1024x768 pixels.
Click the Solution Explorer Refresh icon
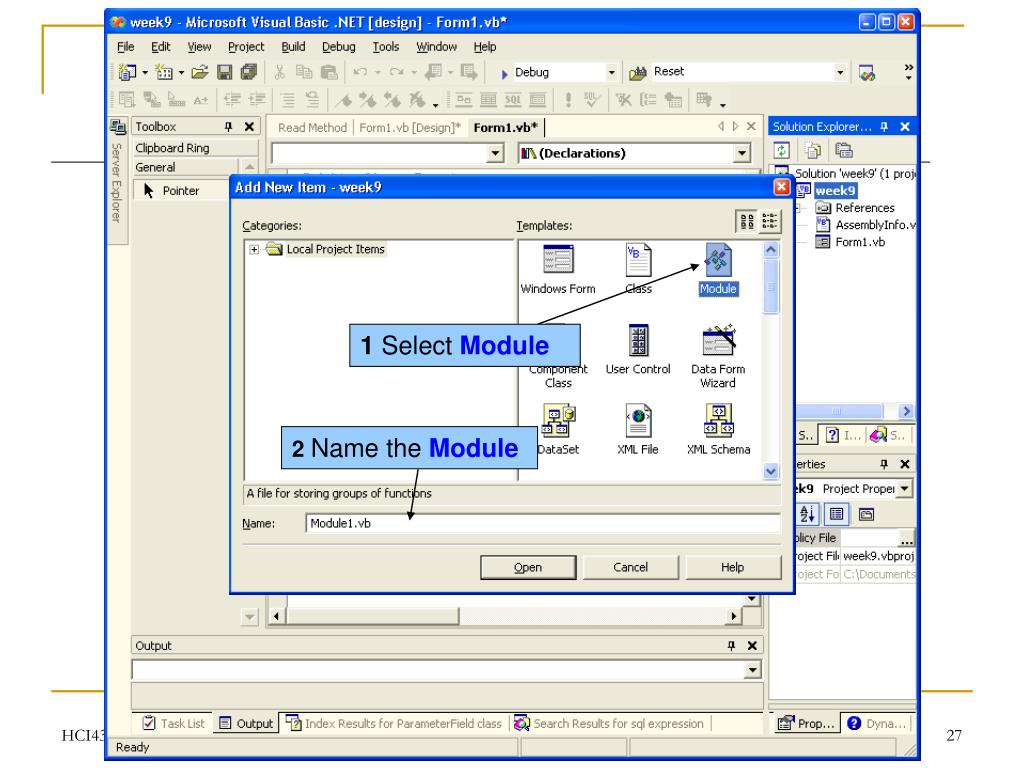coord(782,151)
